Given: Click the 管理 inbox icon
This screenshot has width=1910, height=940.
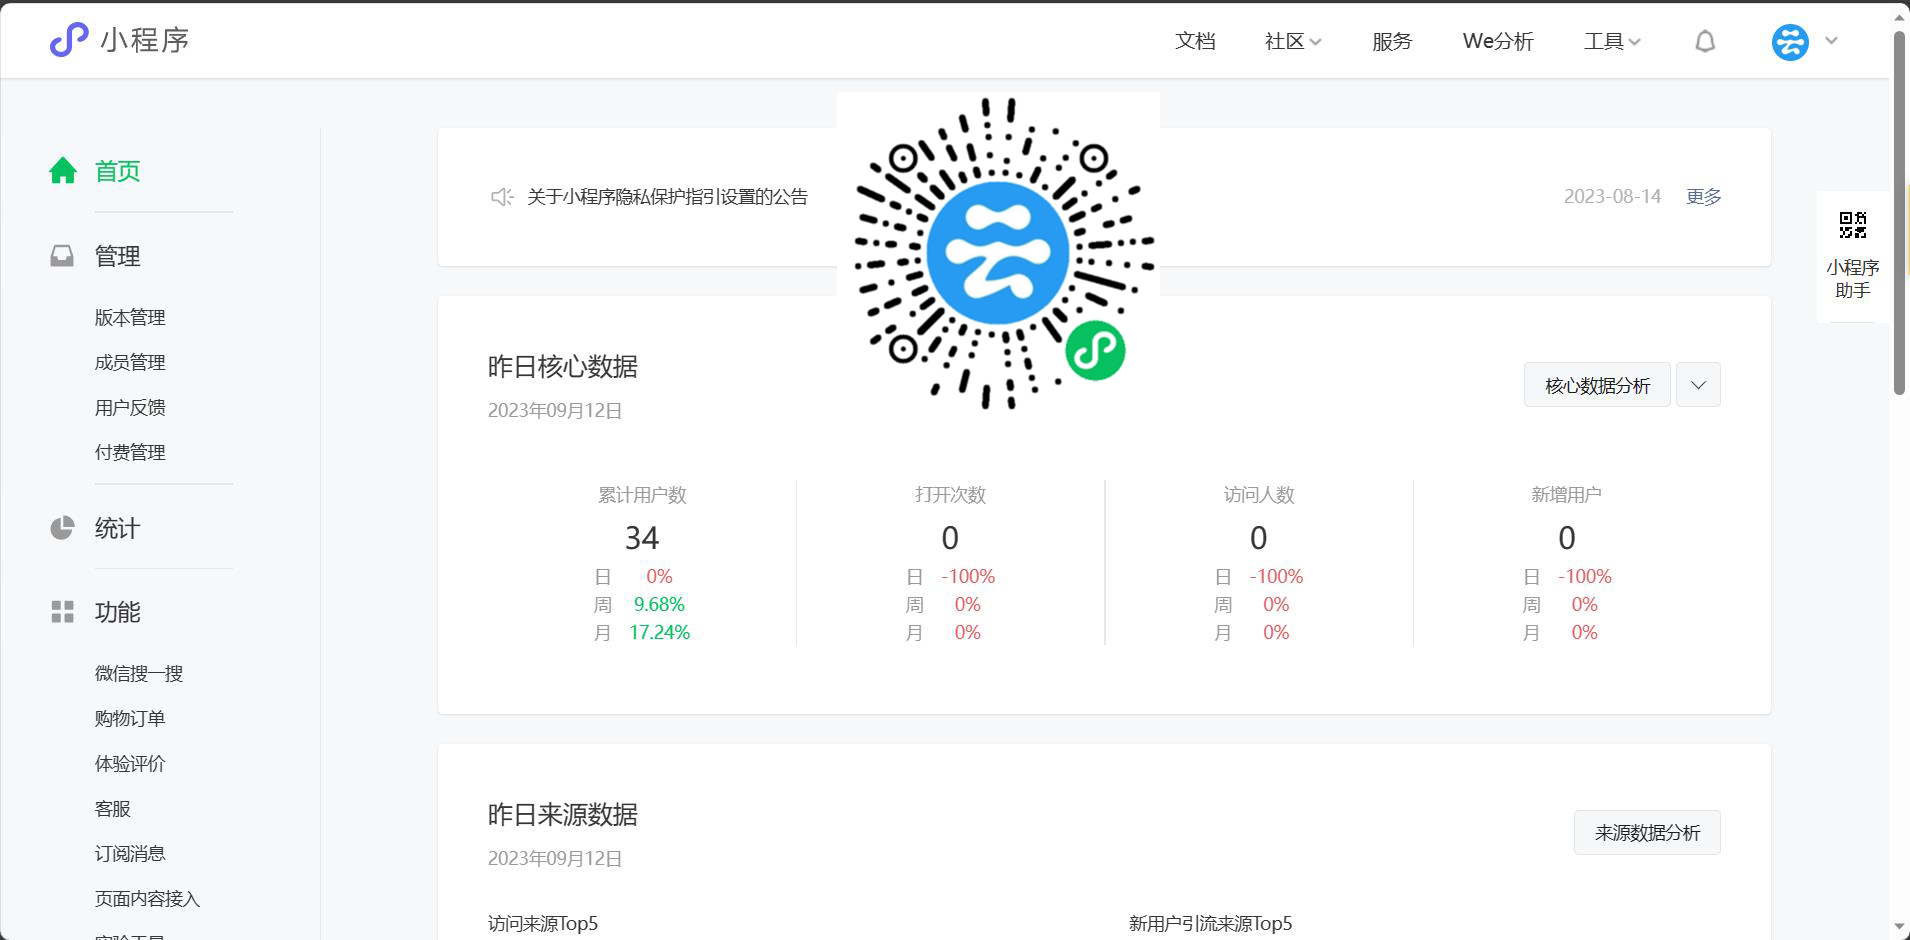Looking at the screenshot, I should (x=62, y=256).
